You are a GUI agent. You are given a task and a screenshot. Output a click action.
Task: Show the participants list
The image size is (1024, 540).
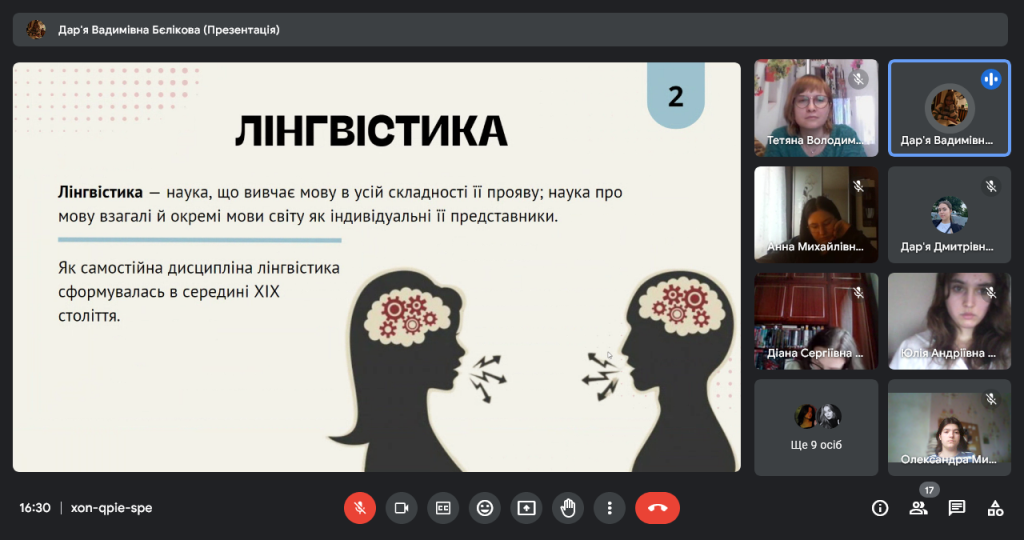point(918,508)
